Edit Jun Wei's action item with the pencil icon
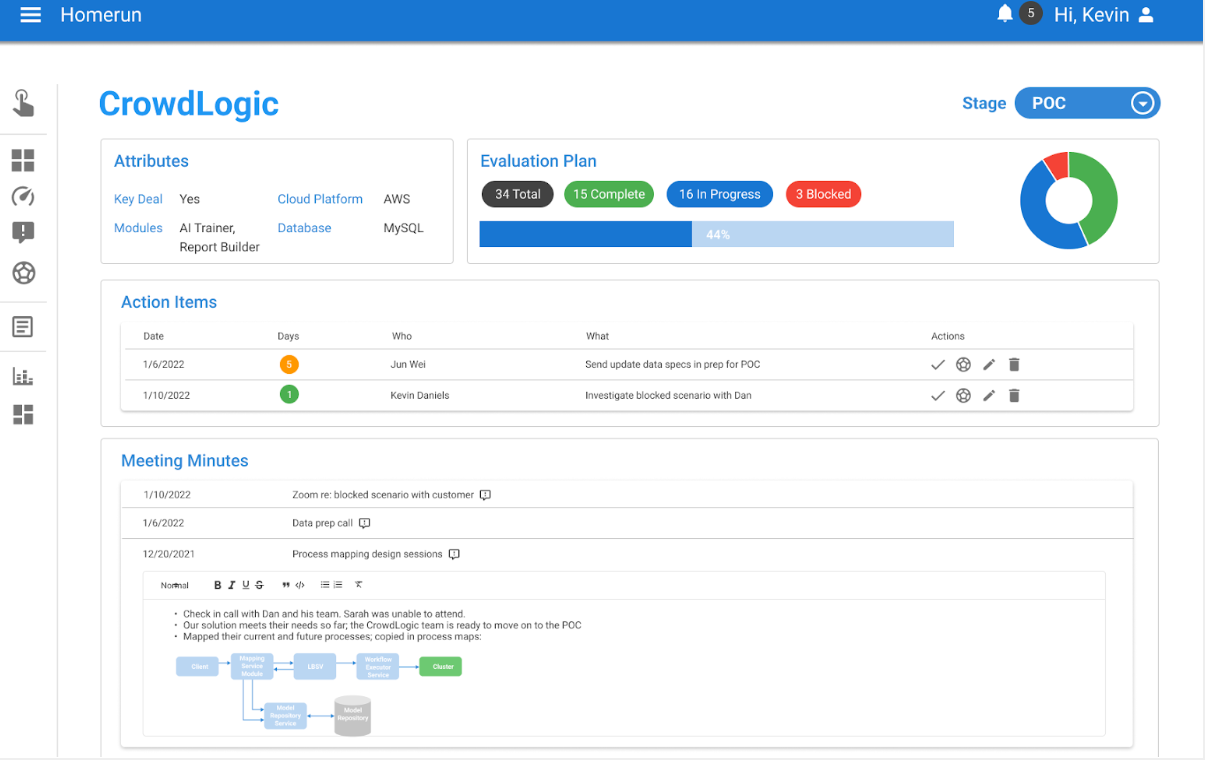Screen dimensions: 1206x760 pyautogui.click(x=989, y=365)
